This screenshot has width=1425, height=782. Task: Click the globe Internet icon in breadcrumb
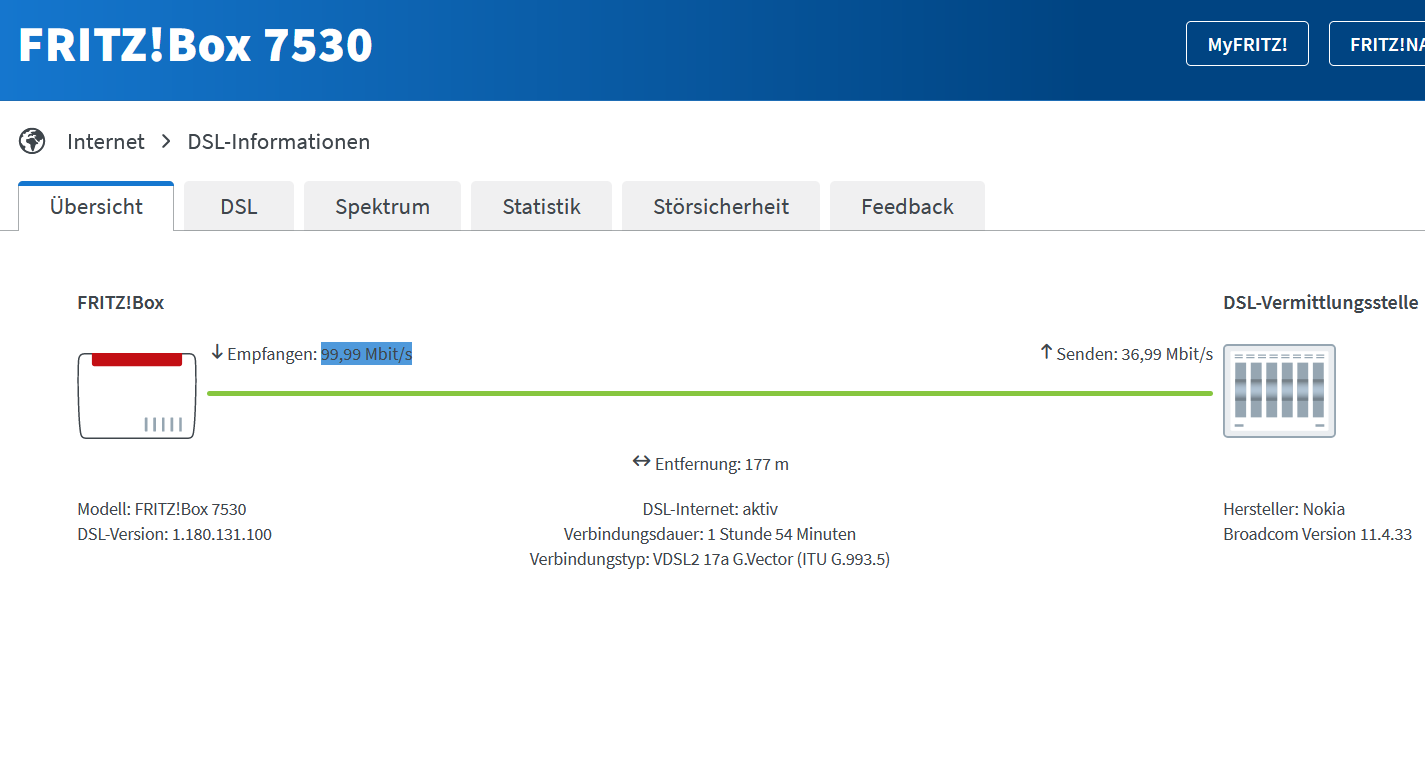pyautogui.click(x=32, y=141)
